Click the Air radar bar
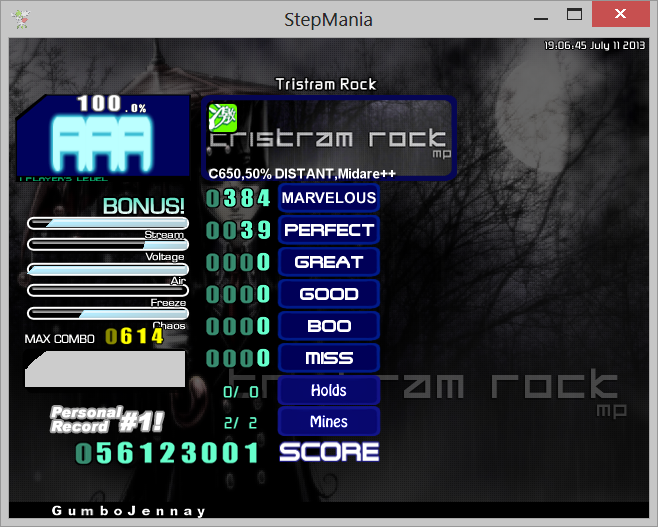The image size is (658, 527). (x=108, y=269)
